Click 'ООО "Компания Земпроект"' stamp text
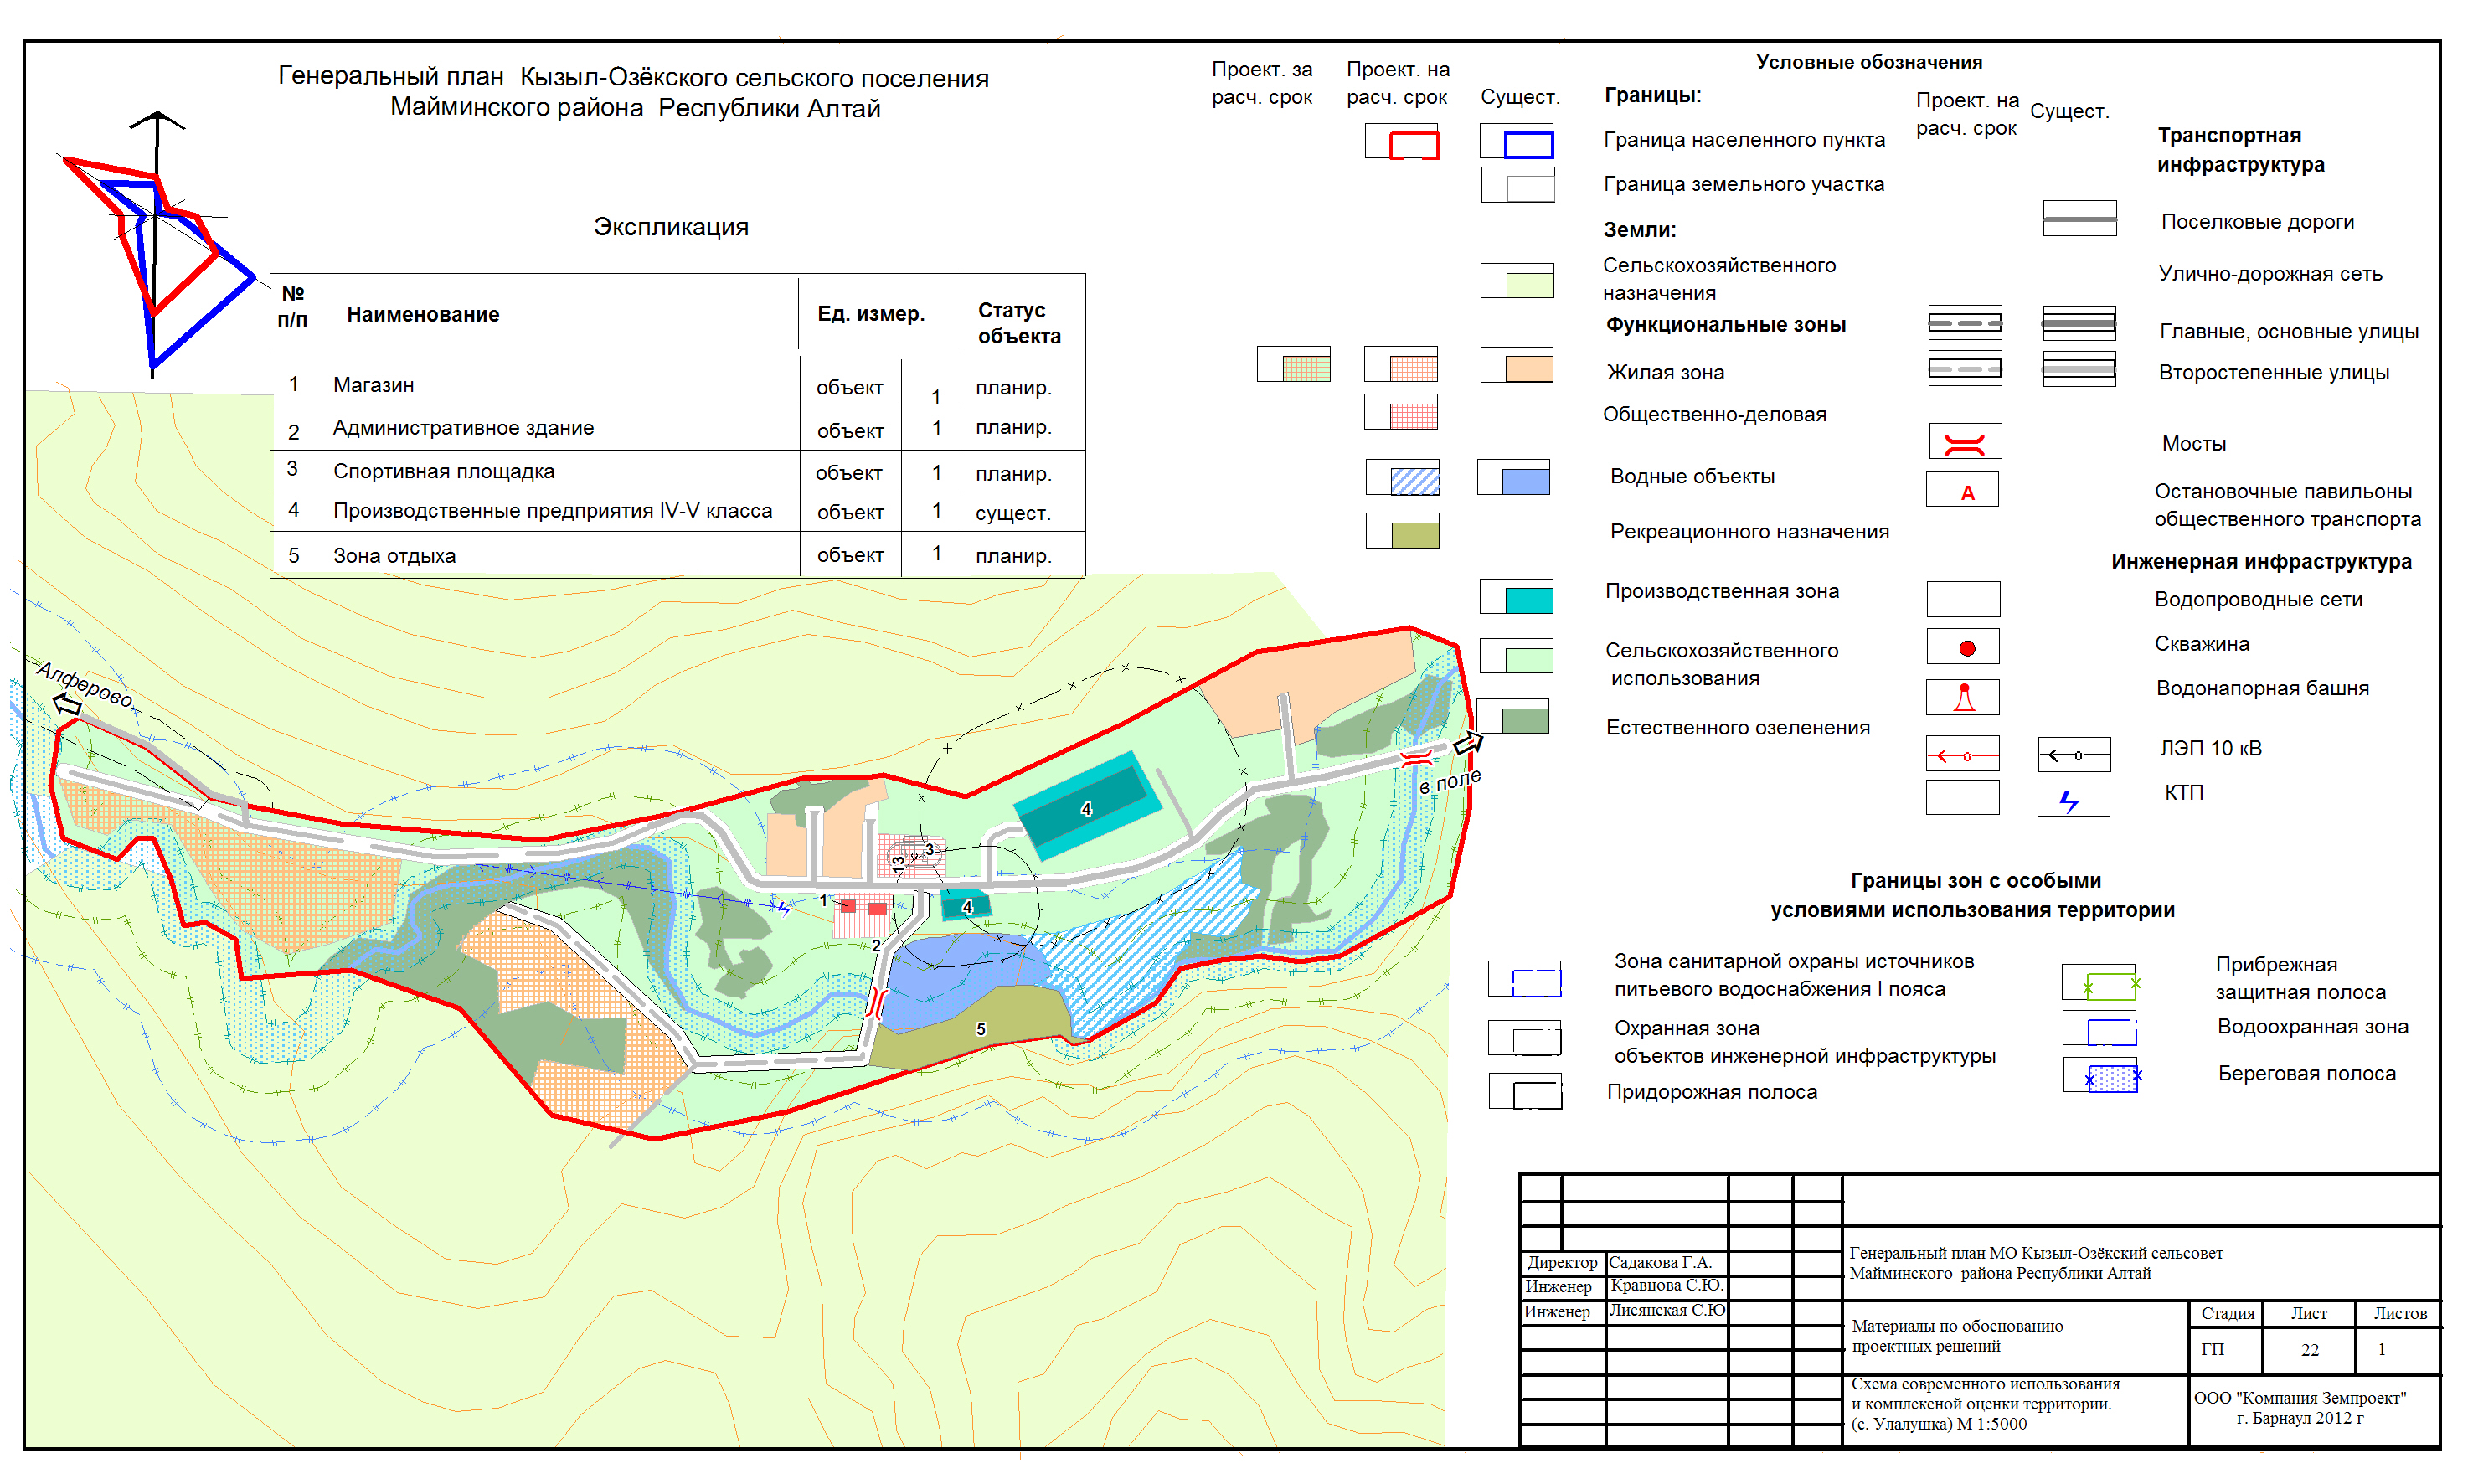The width and height of the screenshot is (2473, 1484). [2300, 1398]
